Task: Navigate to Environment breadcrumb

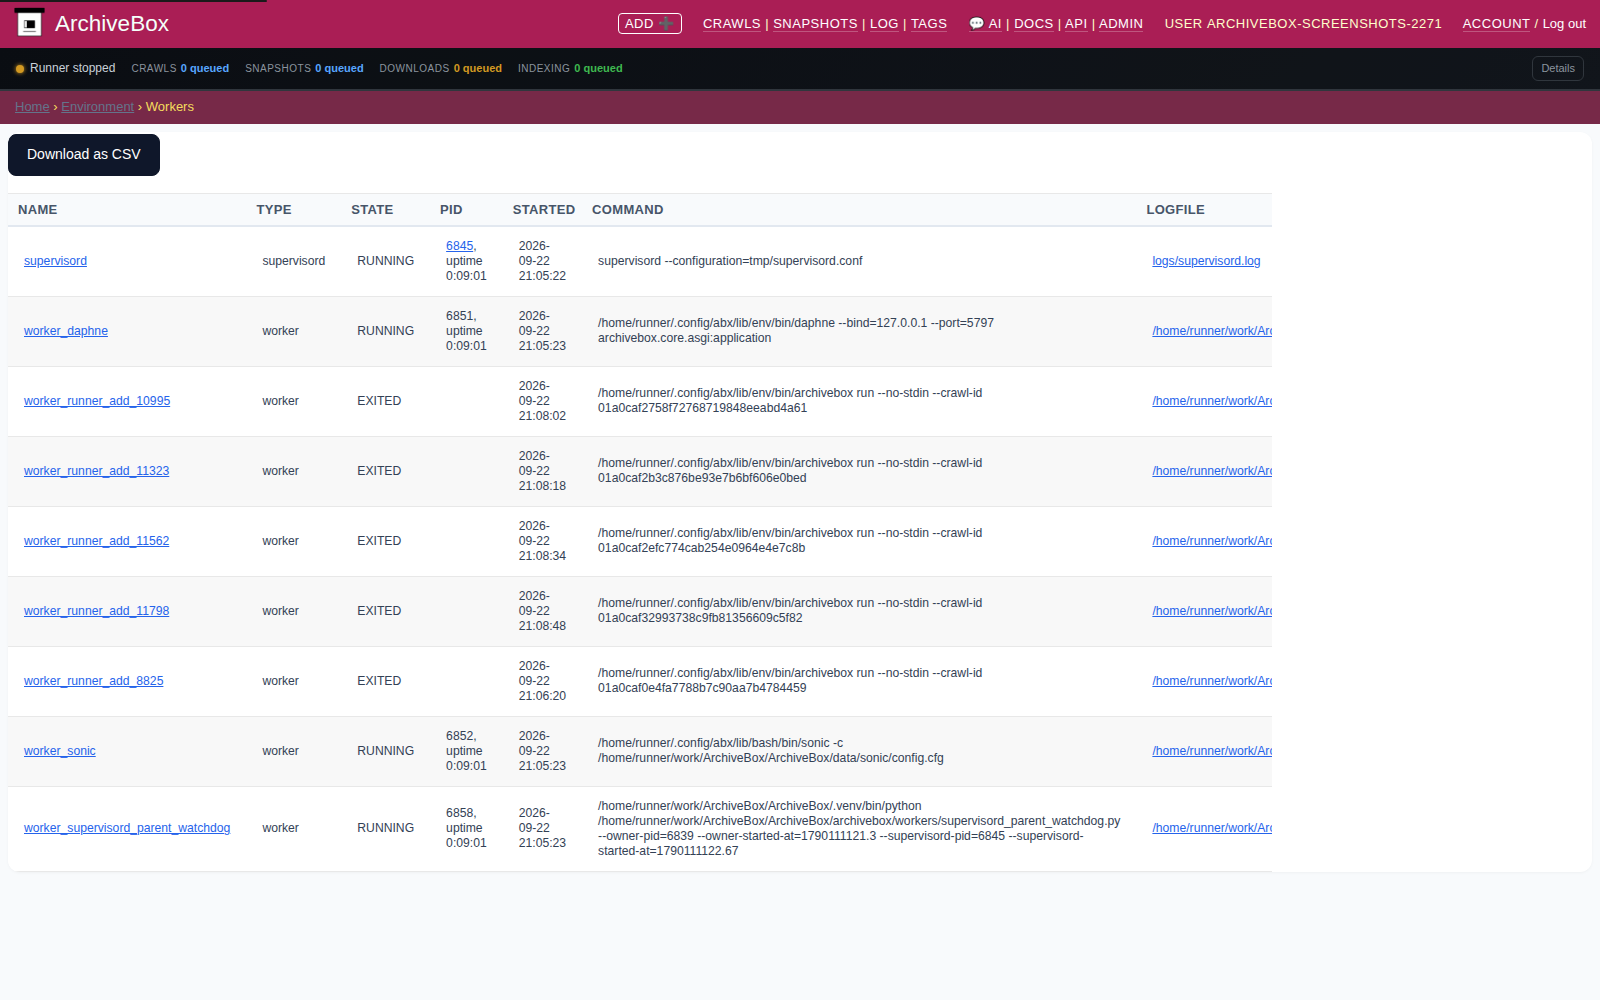Action: click(x=97, y=107)
